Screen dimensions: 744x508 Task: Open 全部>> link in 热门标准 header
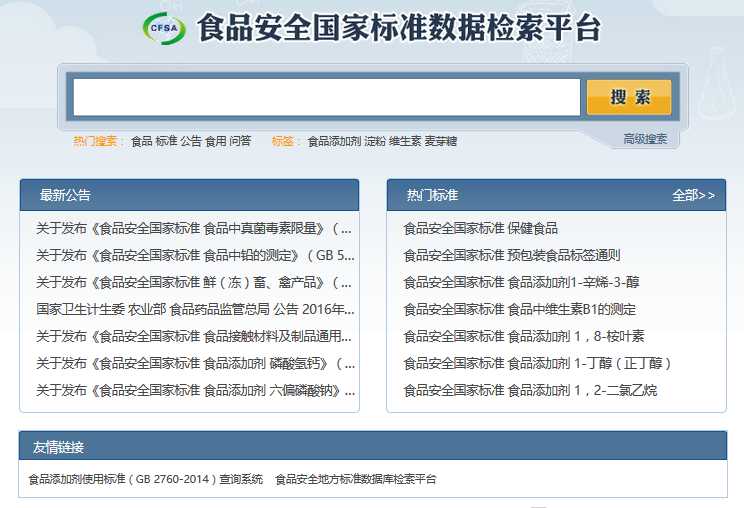pos(693,195)
